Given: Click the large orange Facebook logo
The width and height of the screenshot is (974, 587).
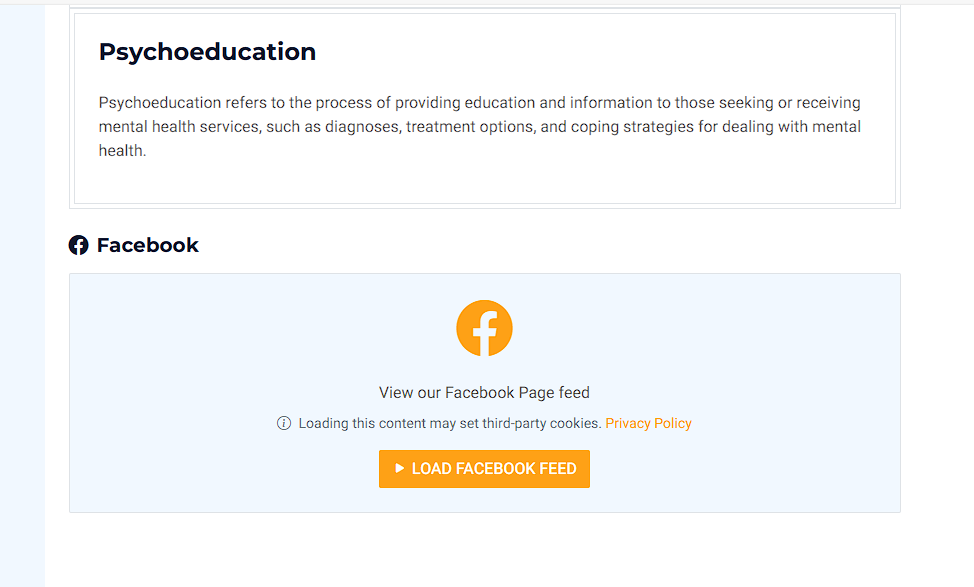Looking at the screenshot, I should tap(484, 328).
